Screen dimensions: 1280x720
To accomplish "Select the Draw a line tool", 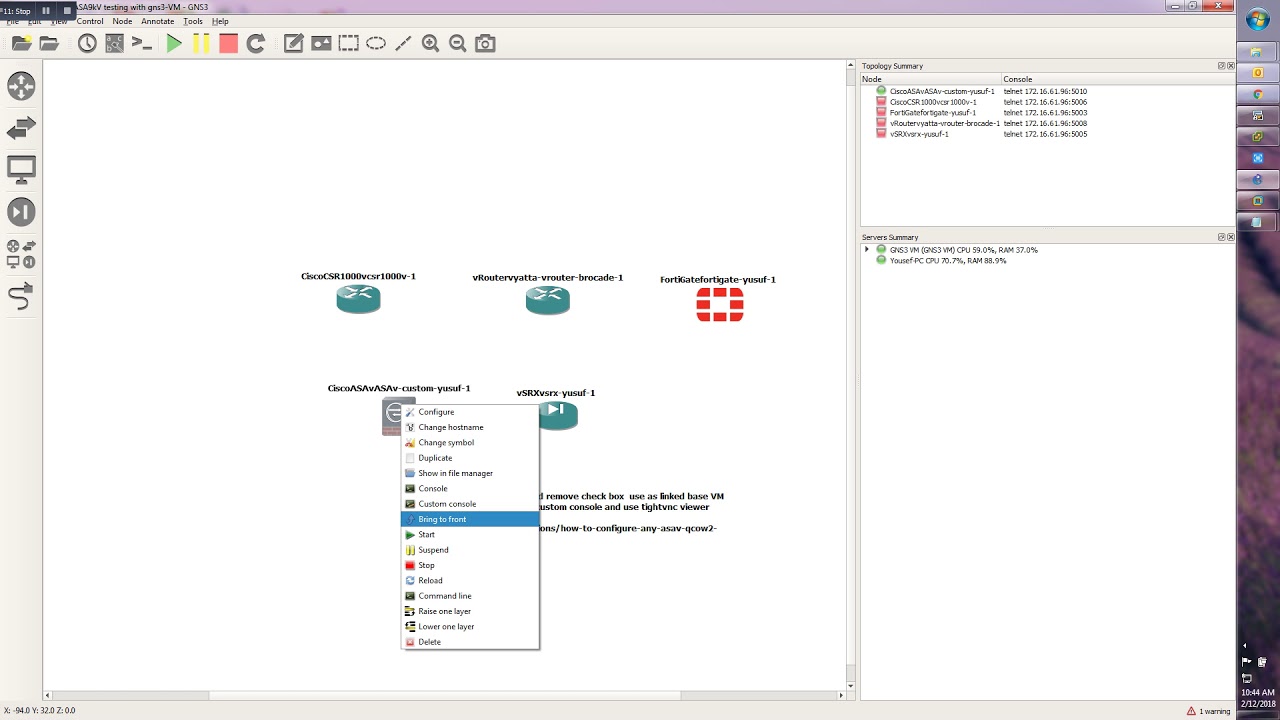I will coord(403,43).
